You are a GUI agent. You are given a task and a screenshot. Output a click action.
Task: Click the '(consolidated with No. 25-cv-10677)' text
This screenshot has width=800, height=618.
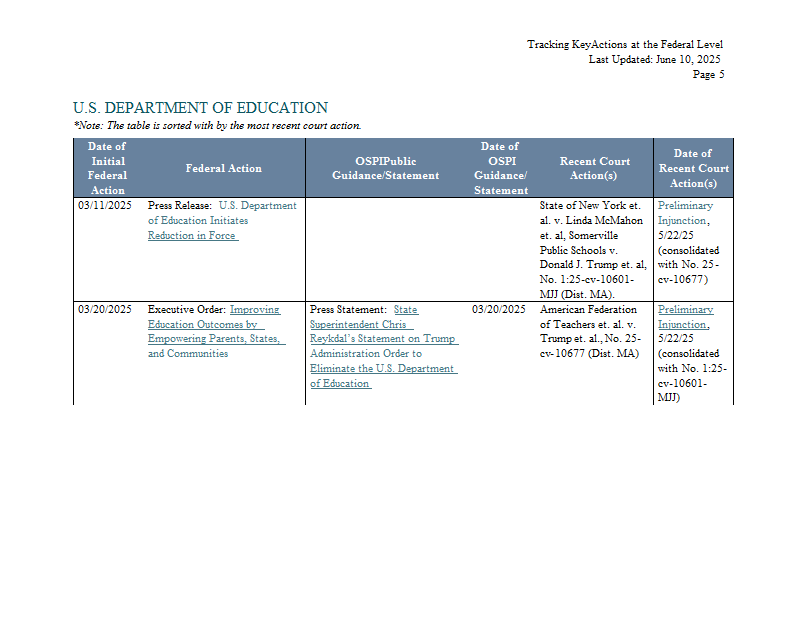pyautogui.click(x=688, y=265)
